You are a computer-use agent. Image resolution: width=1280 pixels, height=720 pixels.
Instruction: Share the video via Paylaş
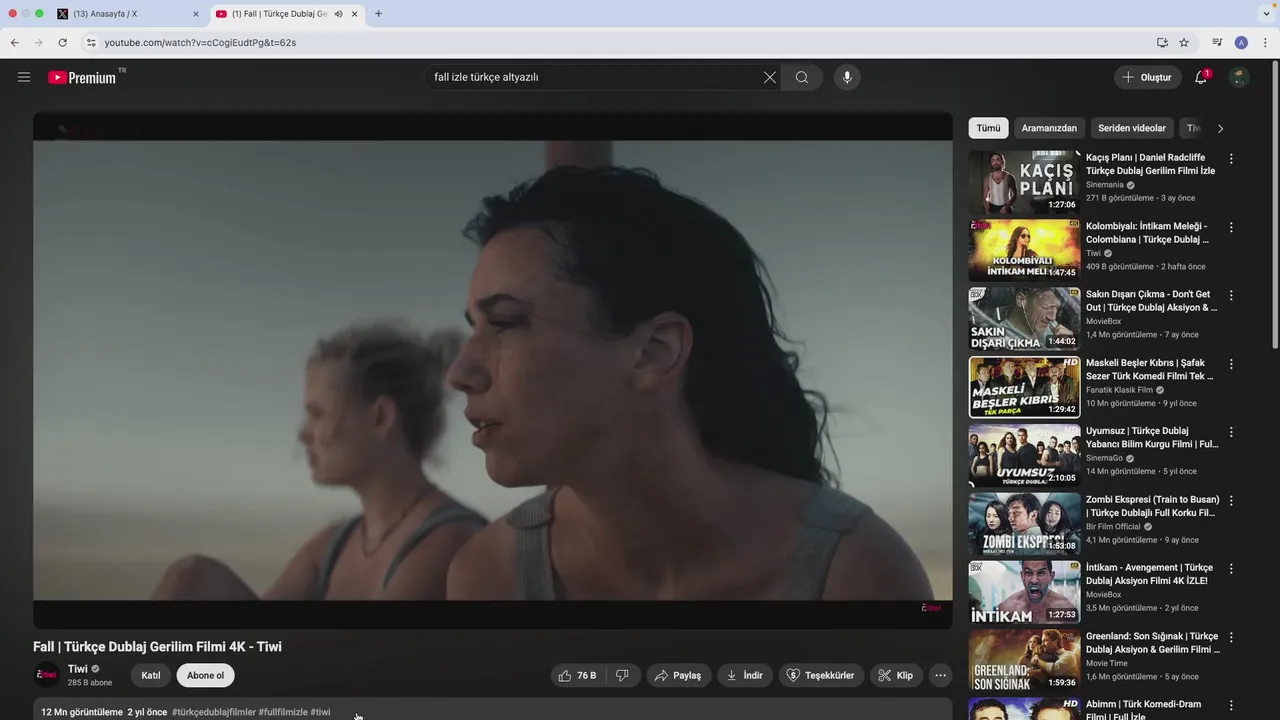click(x=679, y=675)
